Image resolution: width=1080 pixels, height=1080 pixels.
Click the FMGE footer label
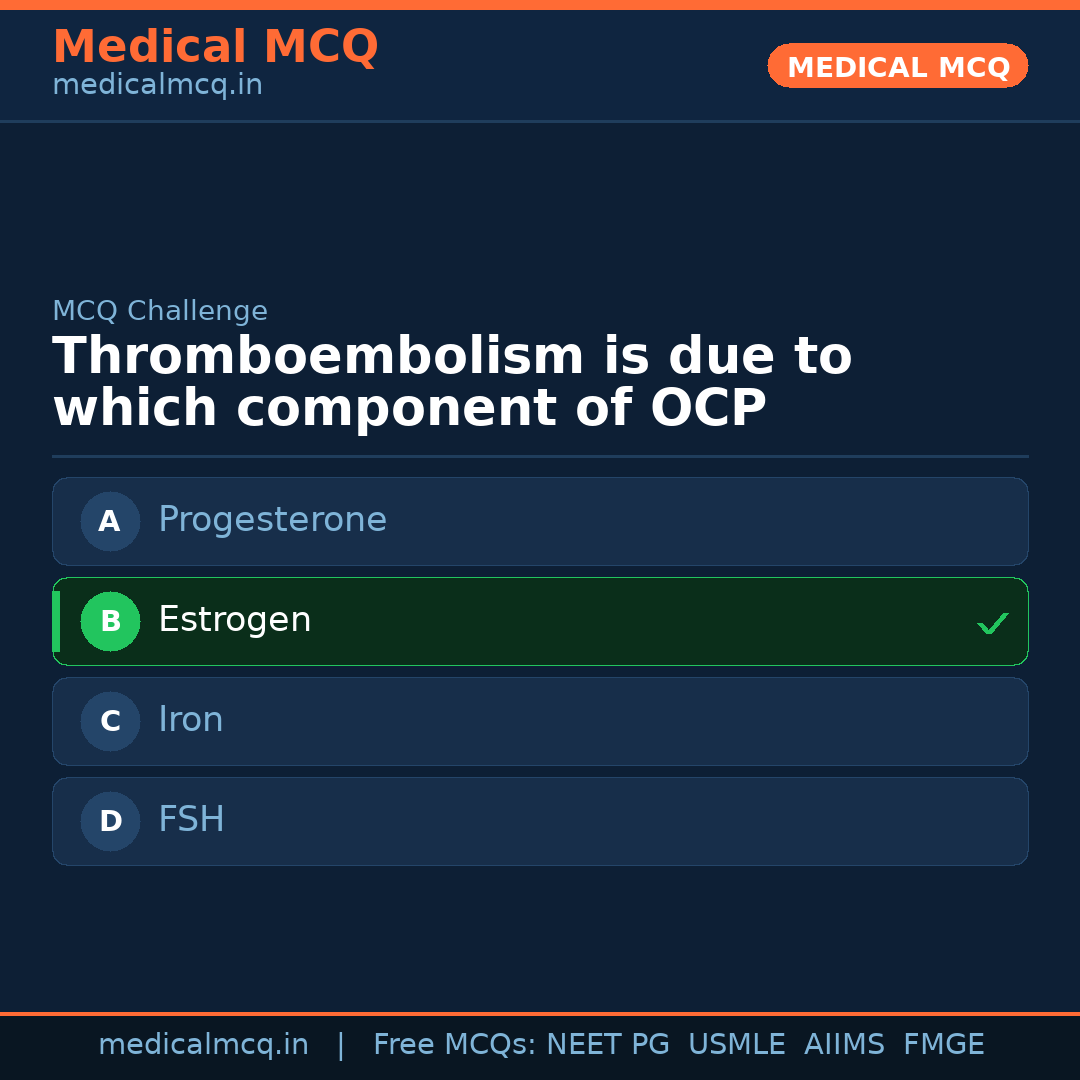coord(943,1045)
